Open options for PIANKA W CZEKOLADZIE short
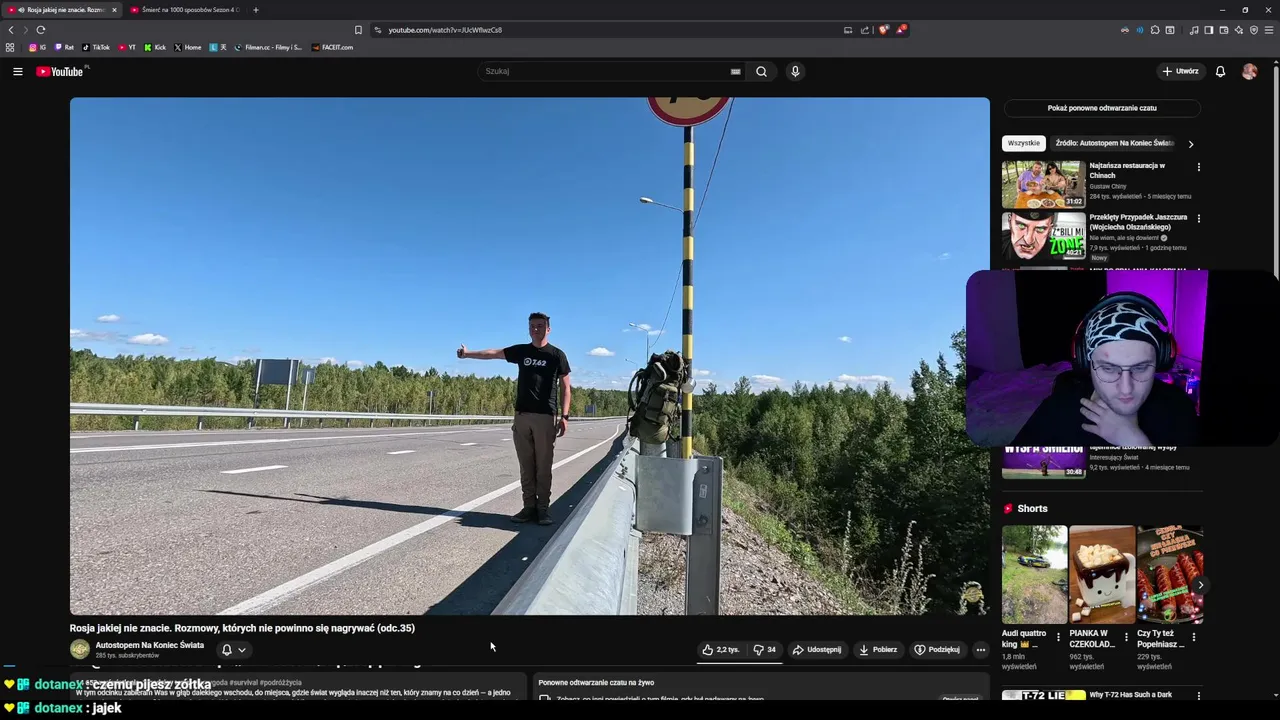 (x=1126, y=637)
